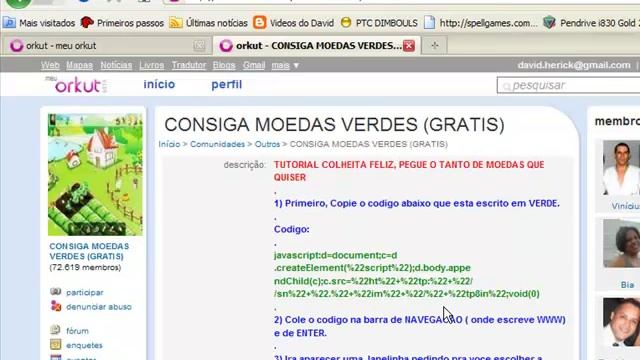This screenshot has height=360, width=640.
Task: Click Outros in the breadcrumb
Action: click(267, 144)
